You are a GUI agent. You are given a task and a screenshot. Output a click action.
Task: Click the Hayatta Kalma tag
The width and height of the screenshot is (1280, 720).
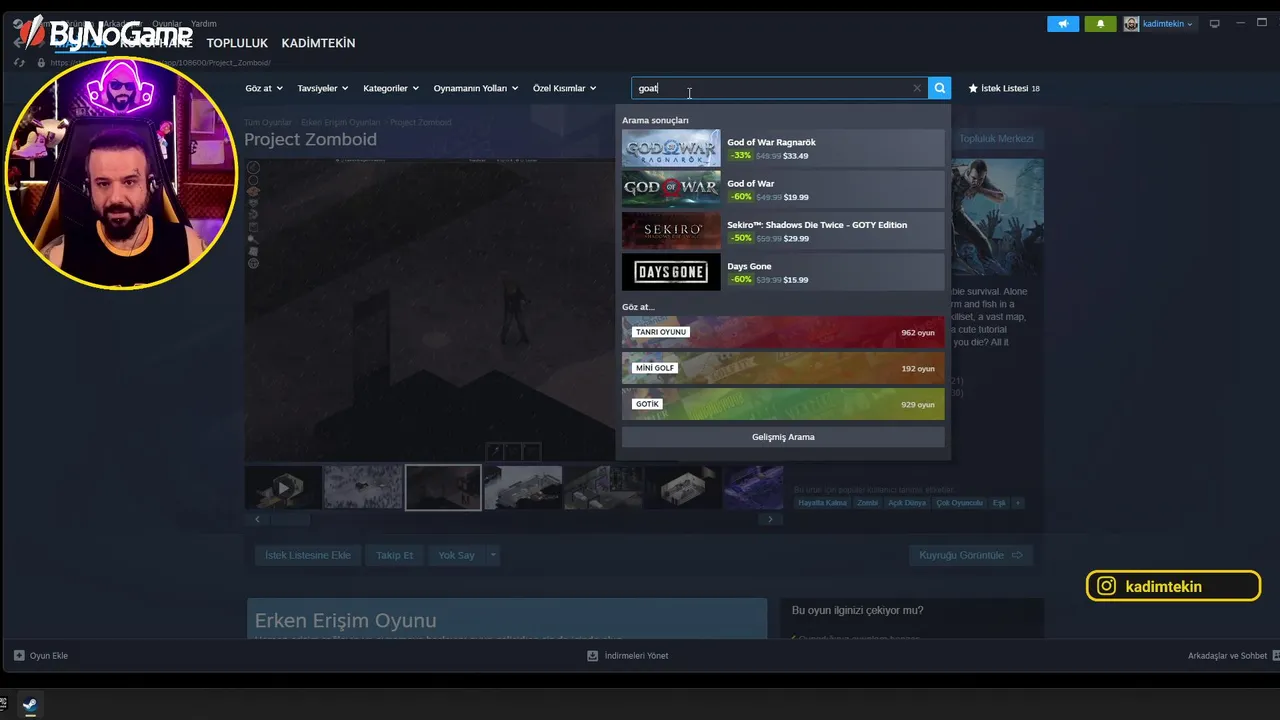[x=823, y=503]
